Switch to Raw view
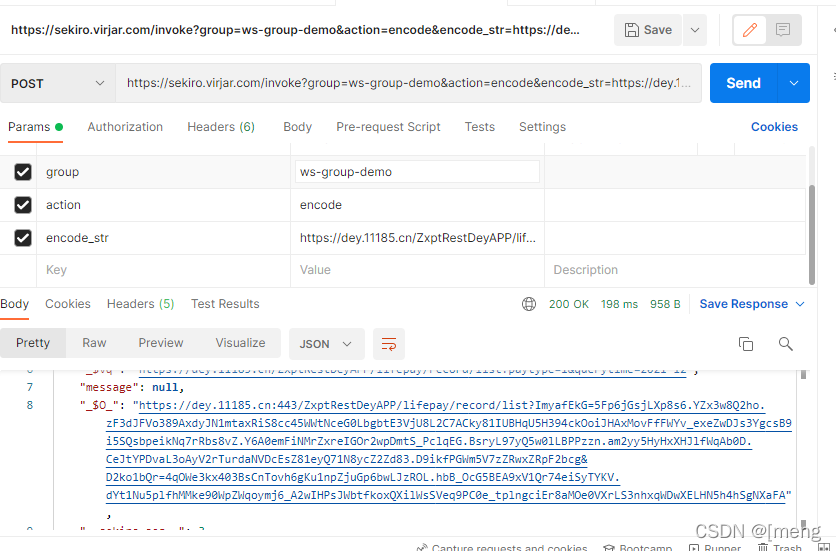The width and height of the screenshot is (836, 551). point(94,343)
